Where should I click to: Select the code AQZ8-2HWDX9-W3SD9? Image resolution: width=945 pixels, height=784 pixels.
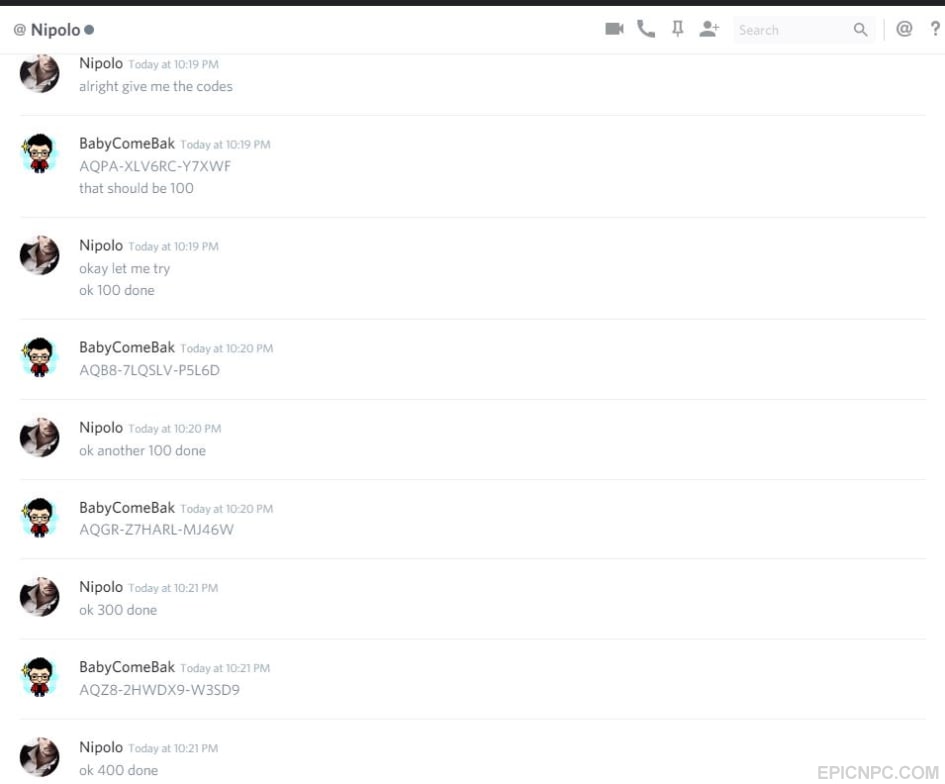[x=159, y=690]
